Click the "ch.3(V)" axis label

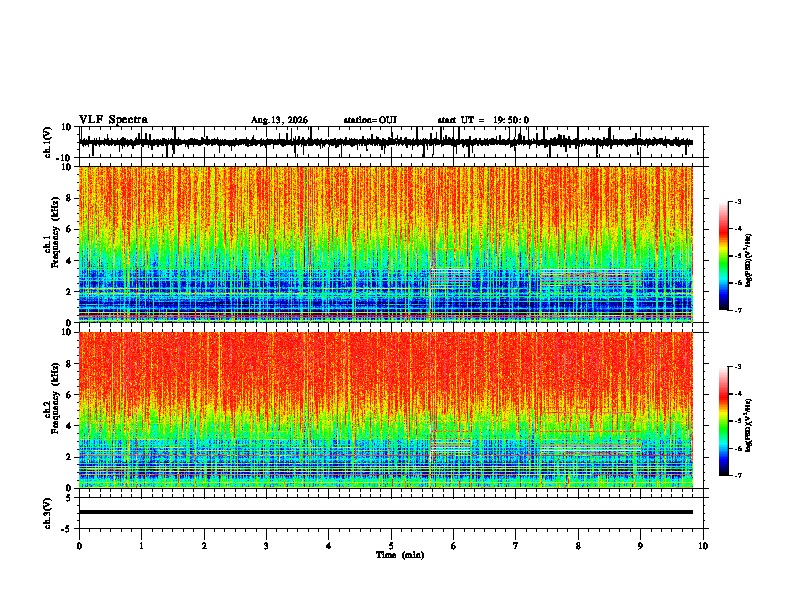[x=48, y=513]
